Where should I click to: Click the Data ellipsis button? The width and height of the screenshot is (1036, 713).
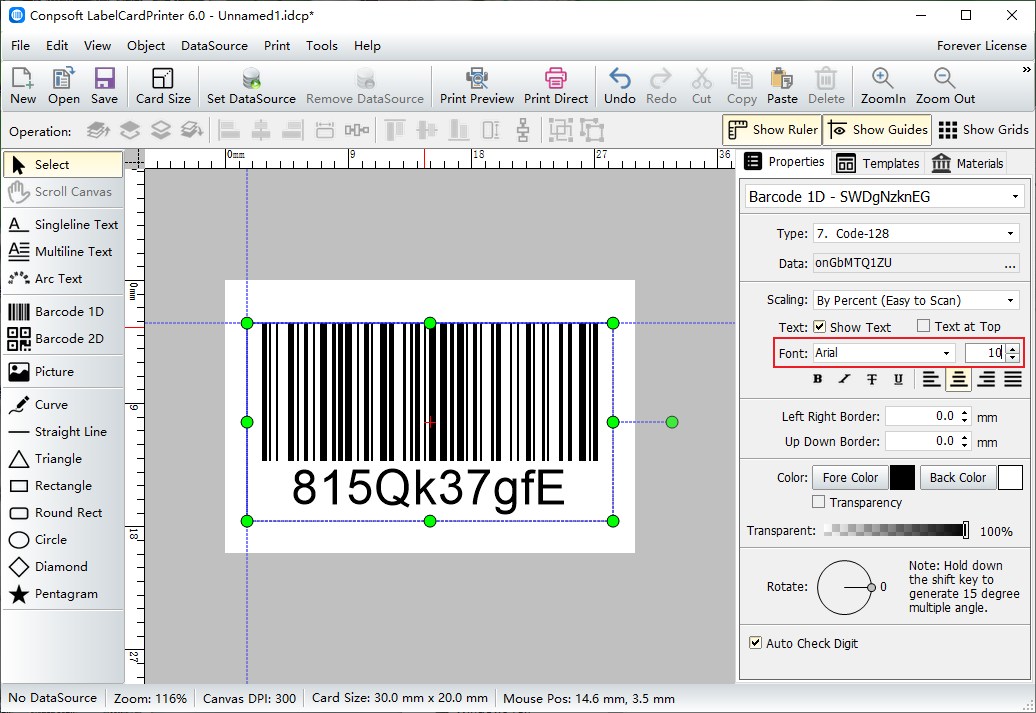[1010, 264]
